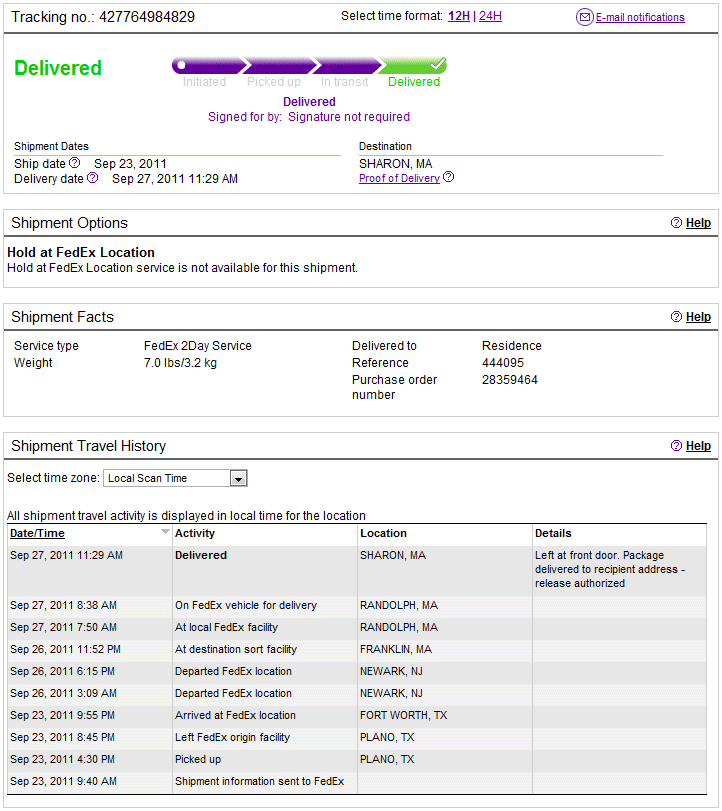Click the delivered checkmark on progress bar
The image size is (722, 811).
(x=438, y=64)
